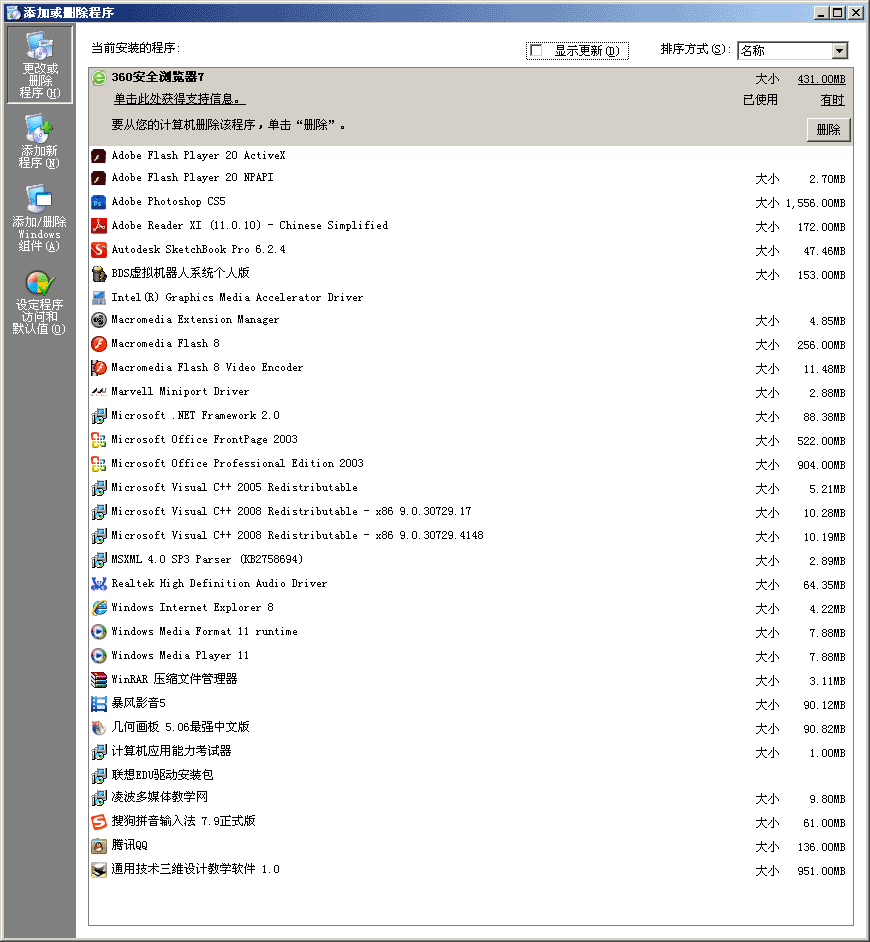Click the WinRAR 压缩文件管理器 icon

[x=99, y=680]
